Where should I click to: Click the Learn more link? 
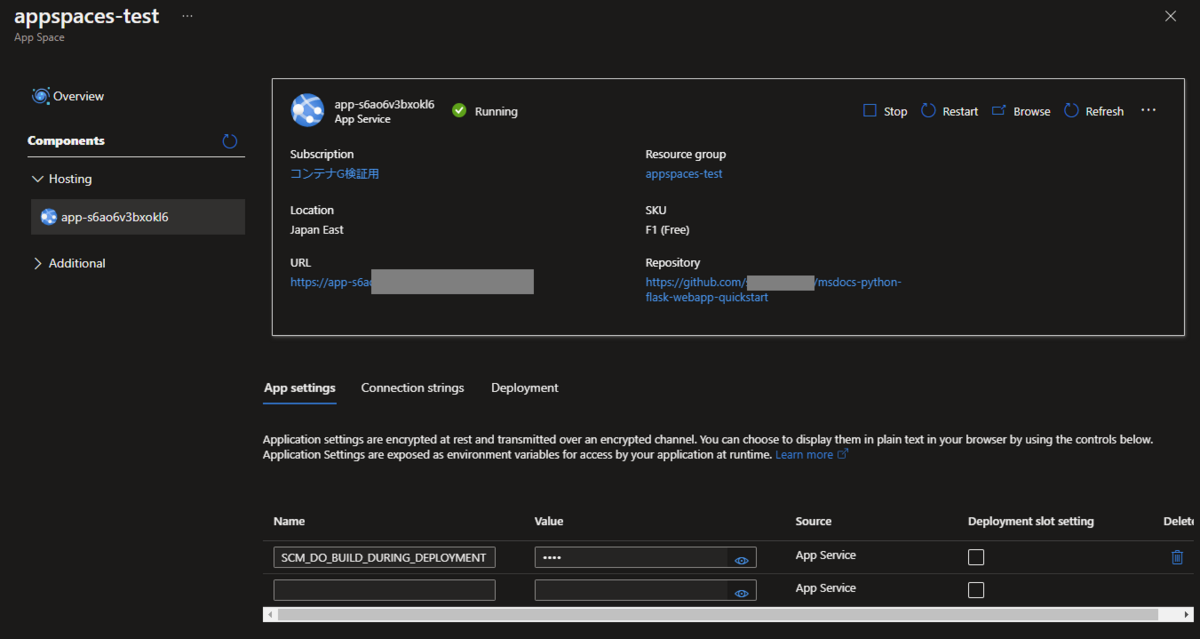click(x=804, y=454)
